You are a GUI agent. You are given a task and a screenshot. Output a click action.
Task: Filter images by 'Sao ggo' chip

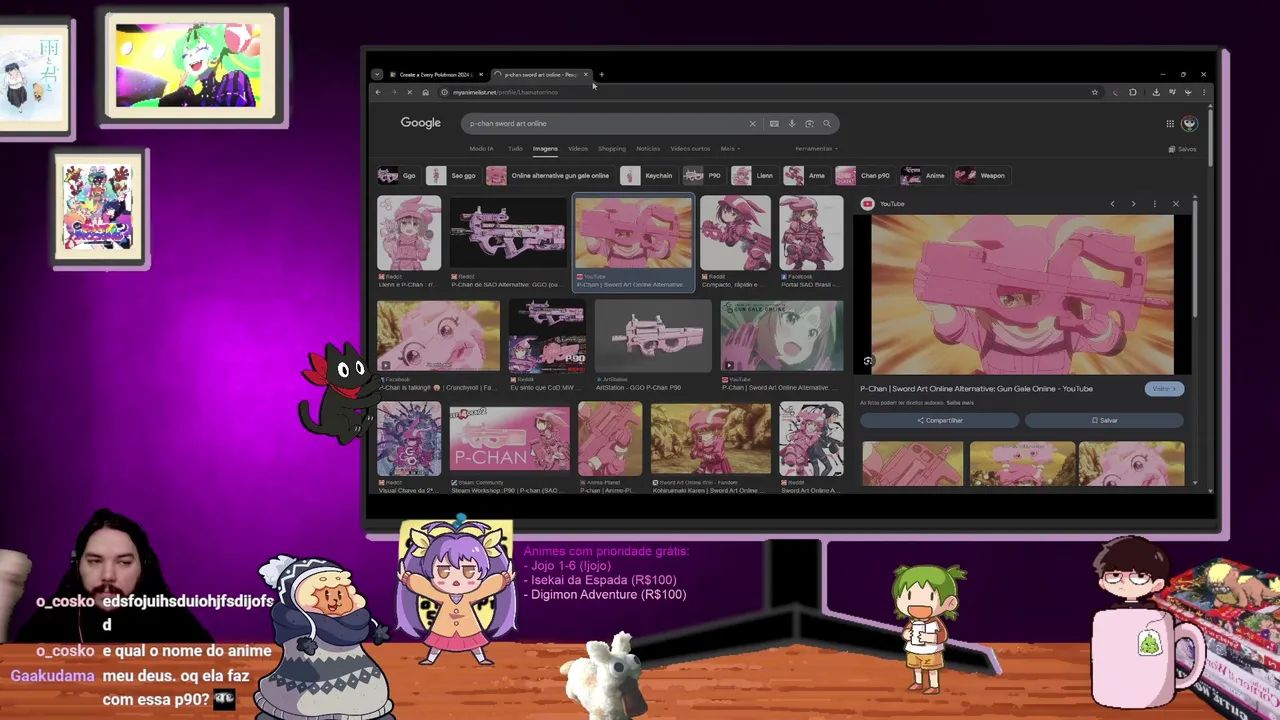coord(452,176)
